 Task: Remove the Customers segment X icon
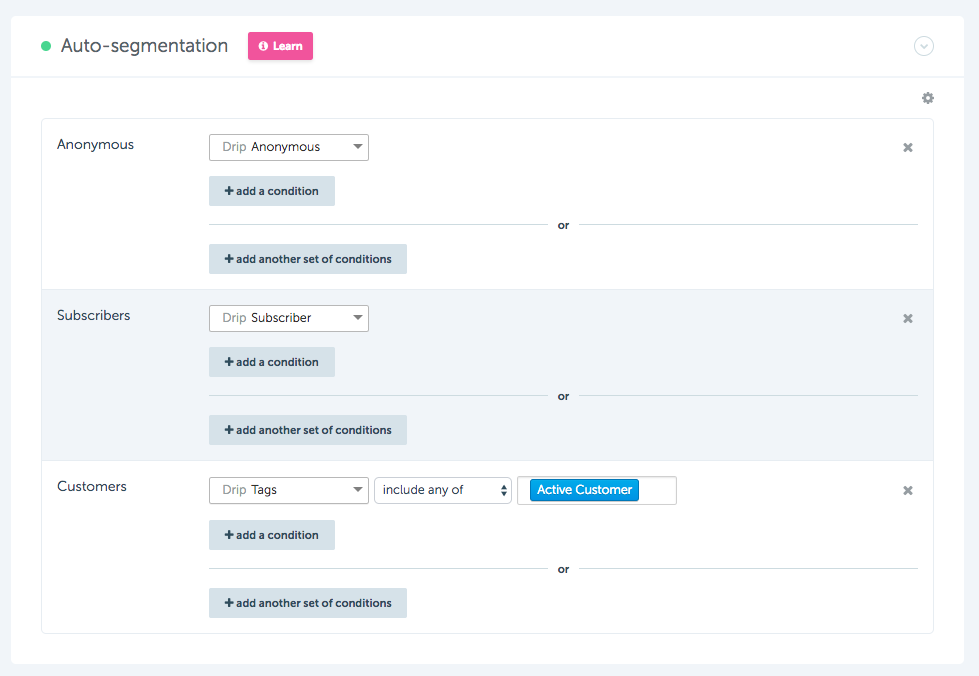click(908, 491)
